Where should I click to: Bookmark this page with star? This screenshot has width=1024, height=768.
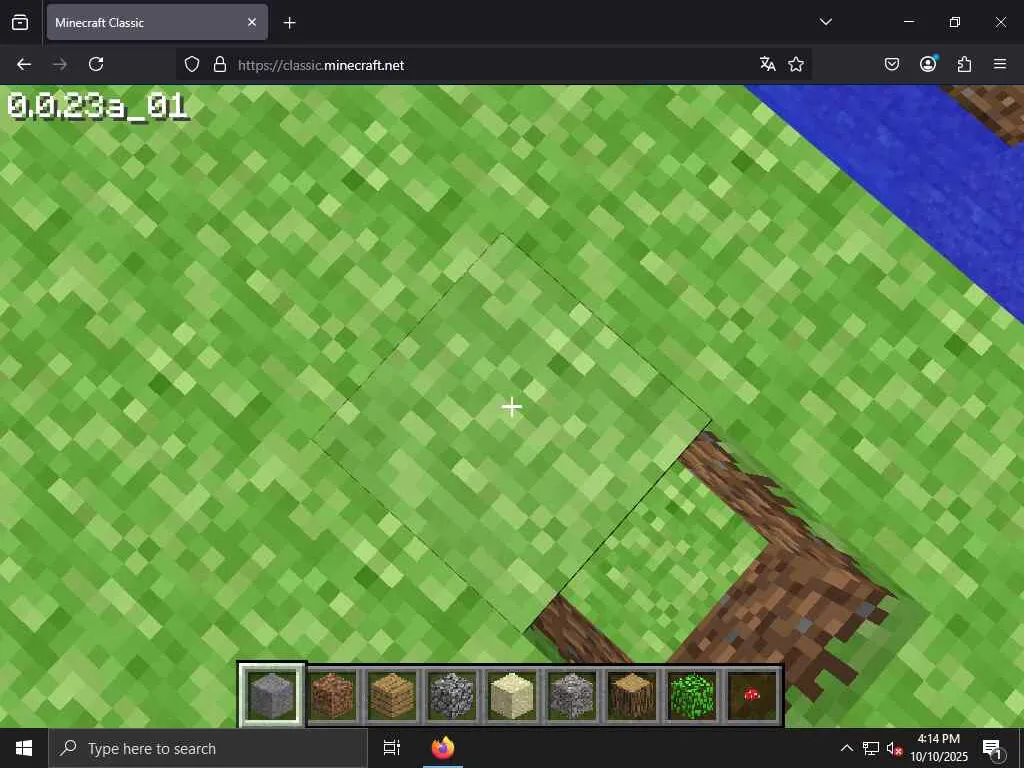(x=795, y=64)
